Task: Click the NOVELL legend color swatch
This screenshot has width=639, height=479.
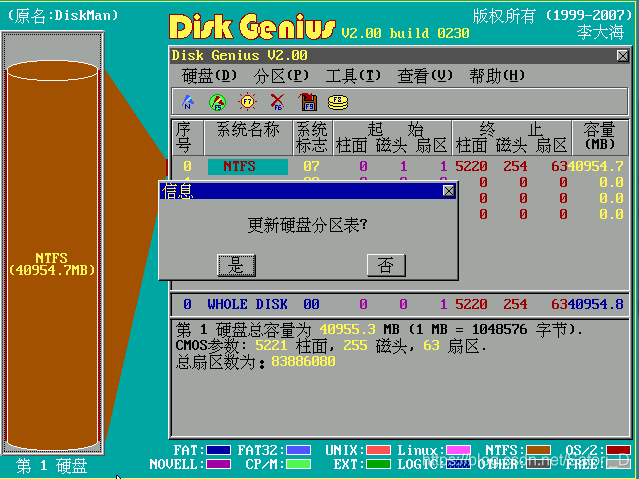Action: 218,464
